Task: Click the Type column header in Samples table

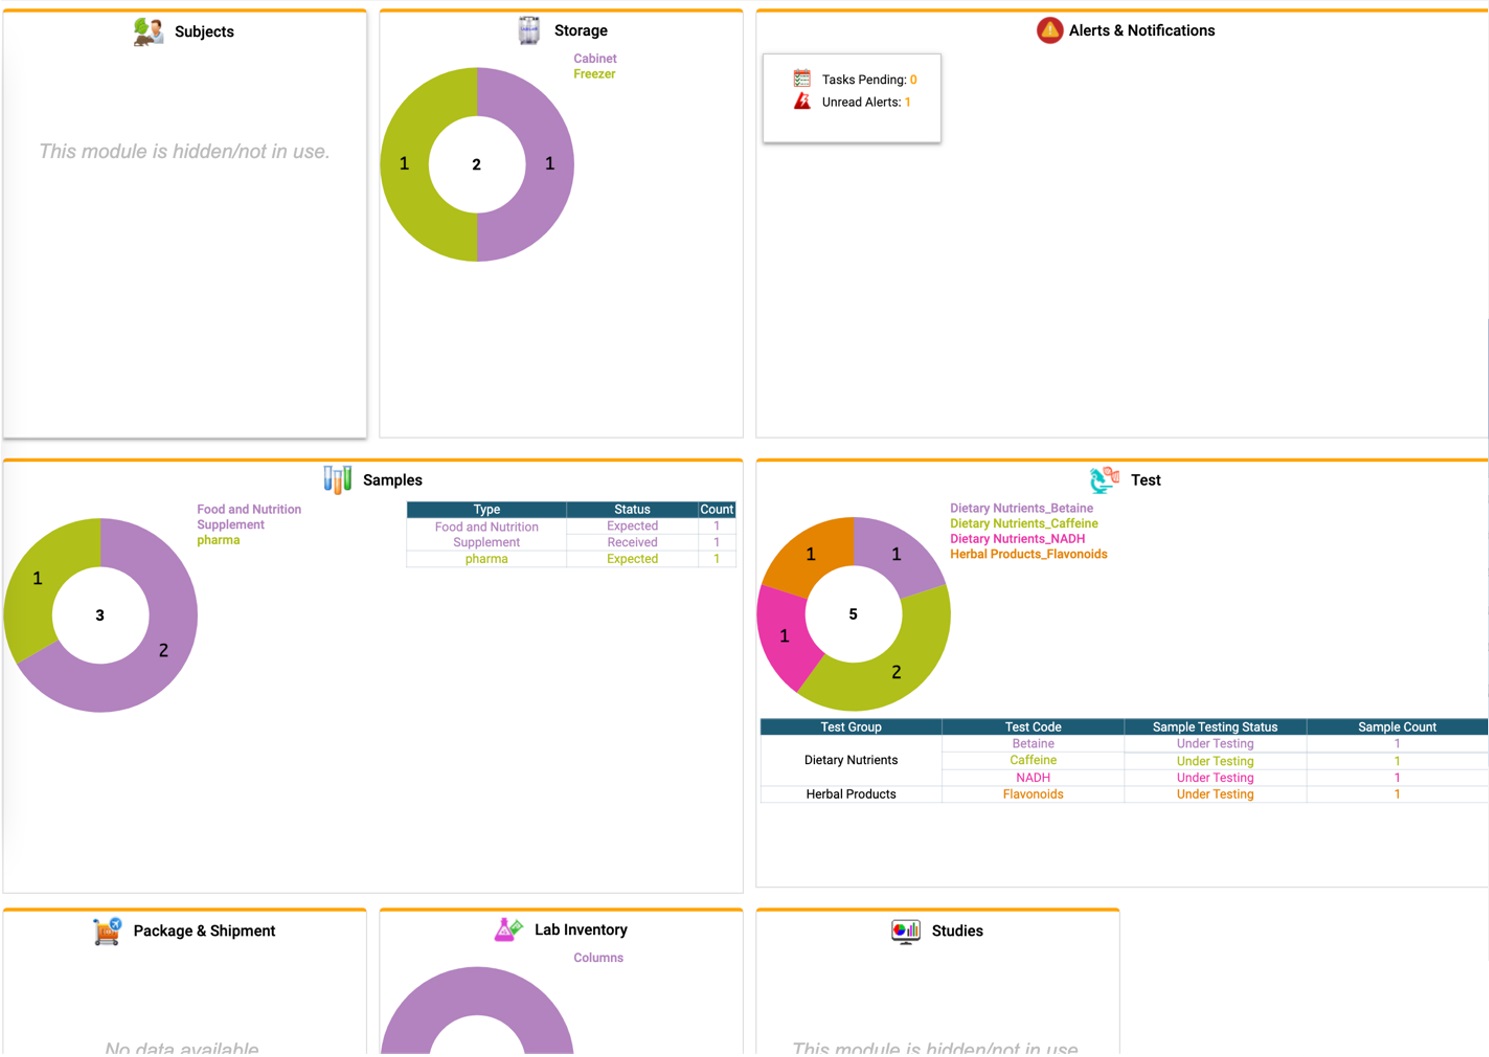Action: coord(487,509)
